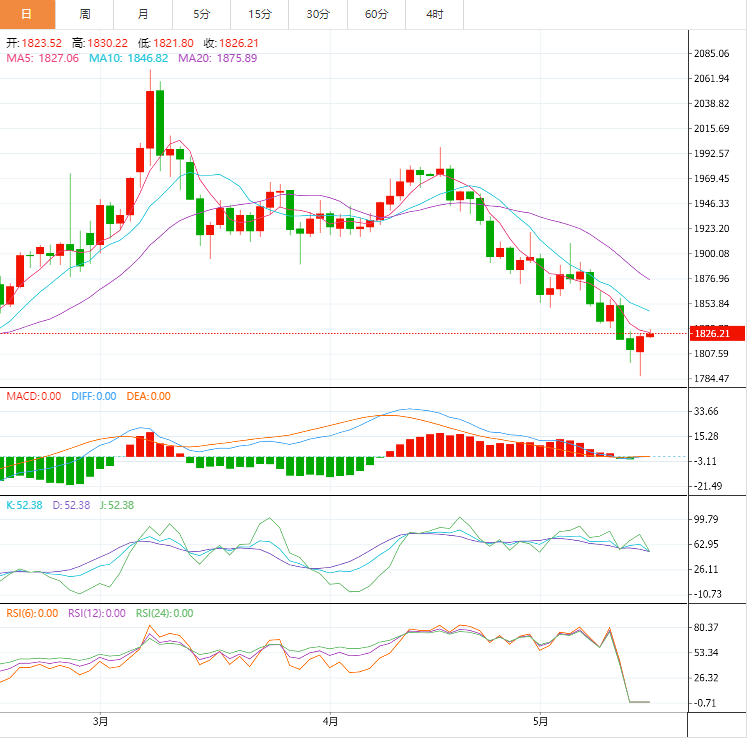This screenshot has height=741, width=747.
Task: Click the 3月 date axis label
Action: (x=100, y=721)
